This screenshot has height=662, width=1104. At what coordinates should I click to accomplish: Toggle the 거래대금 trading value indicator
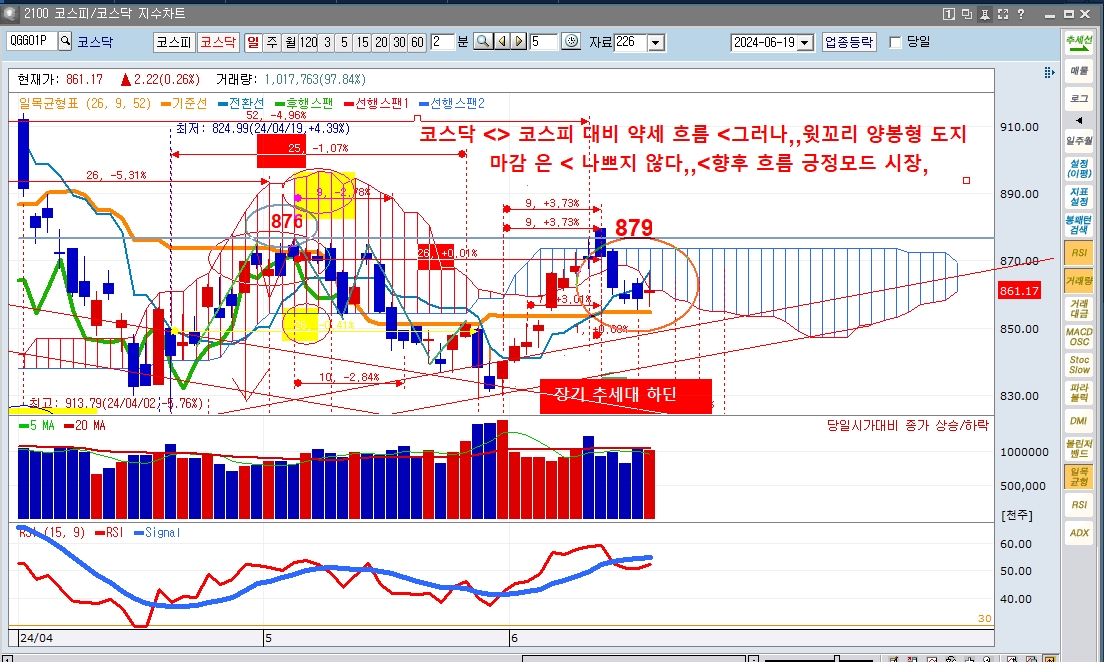pos(1079,308)
